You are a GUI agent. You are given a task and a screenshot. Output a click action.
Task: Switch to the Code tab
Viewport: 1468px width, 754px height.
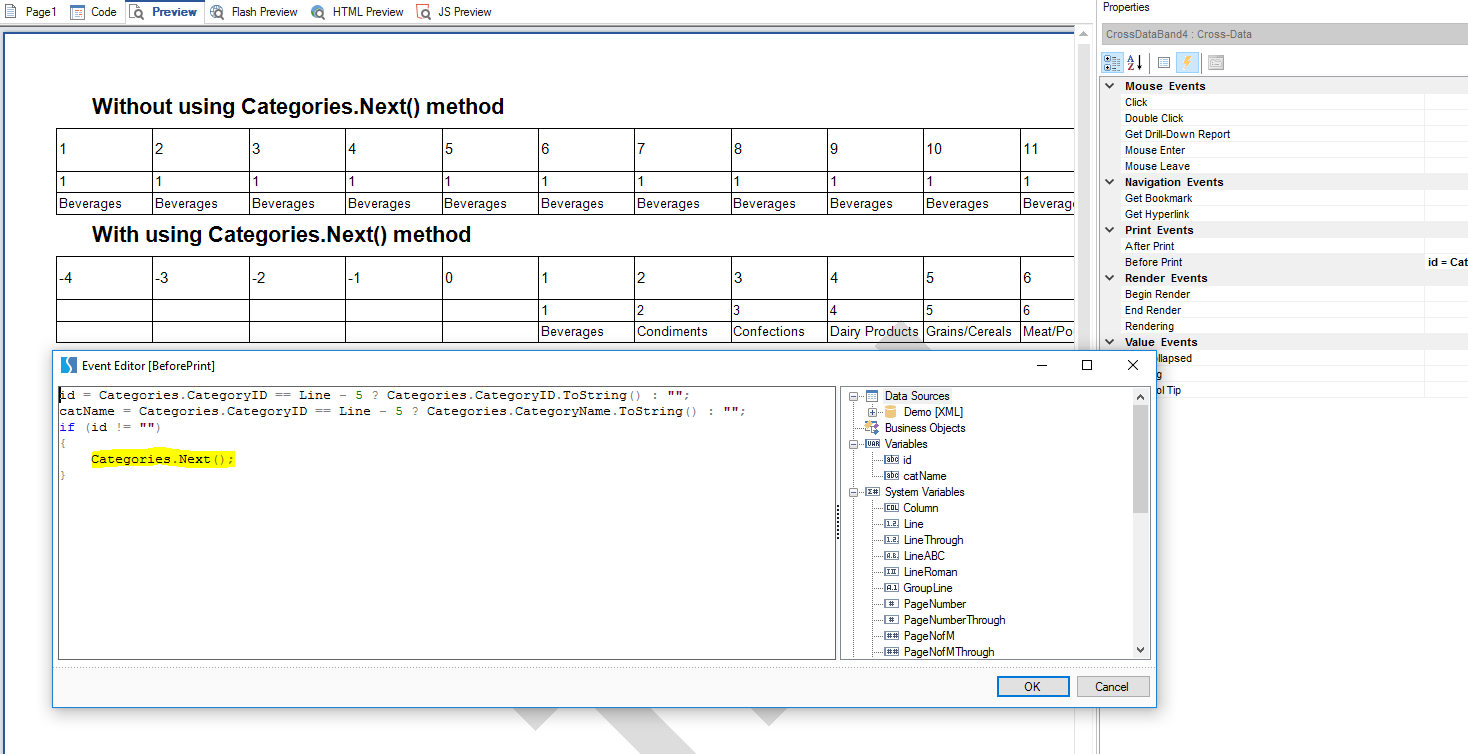[x=94, y=12]
